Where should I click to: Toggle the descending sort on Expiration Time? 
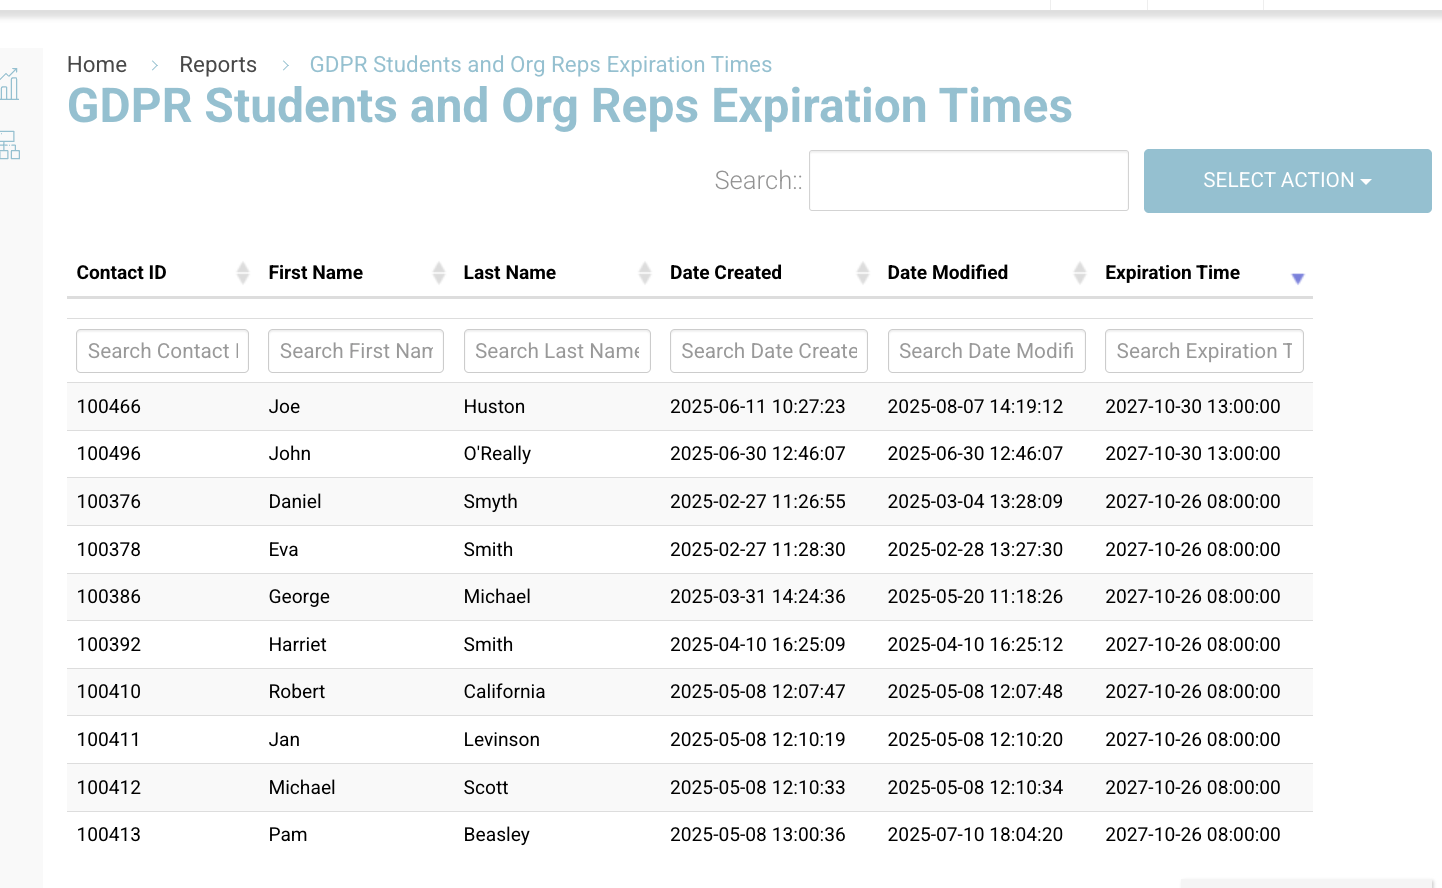[1297, 279]
